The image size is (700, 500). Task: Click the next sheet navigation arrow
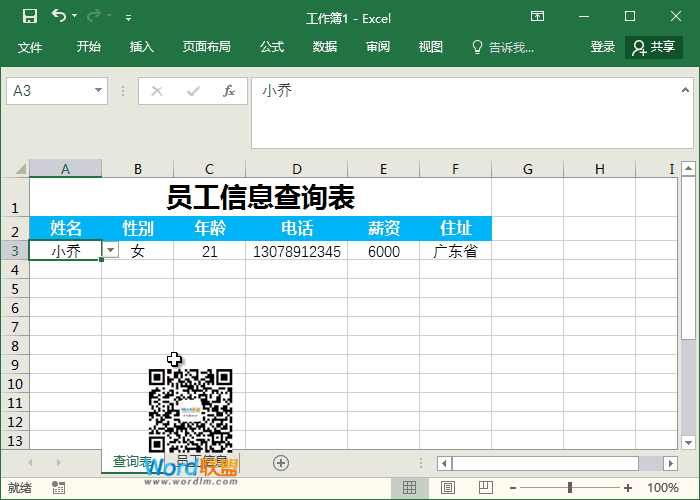pos(58,462)
